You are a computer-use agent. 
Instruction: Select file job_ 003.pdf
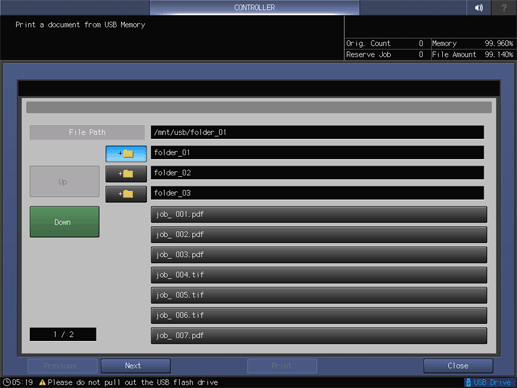pos(319,255)
